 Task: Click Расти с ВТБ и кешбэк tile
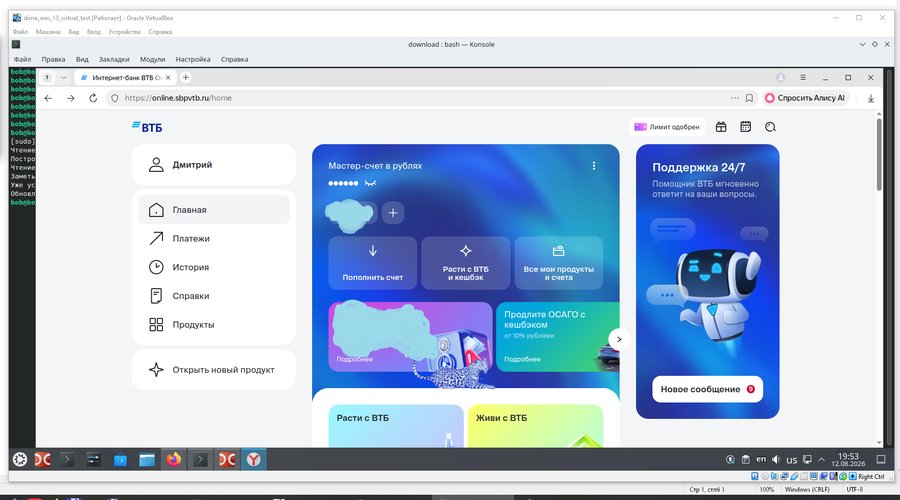(x=465, y=263)
